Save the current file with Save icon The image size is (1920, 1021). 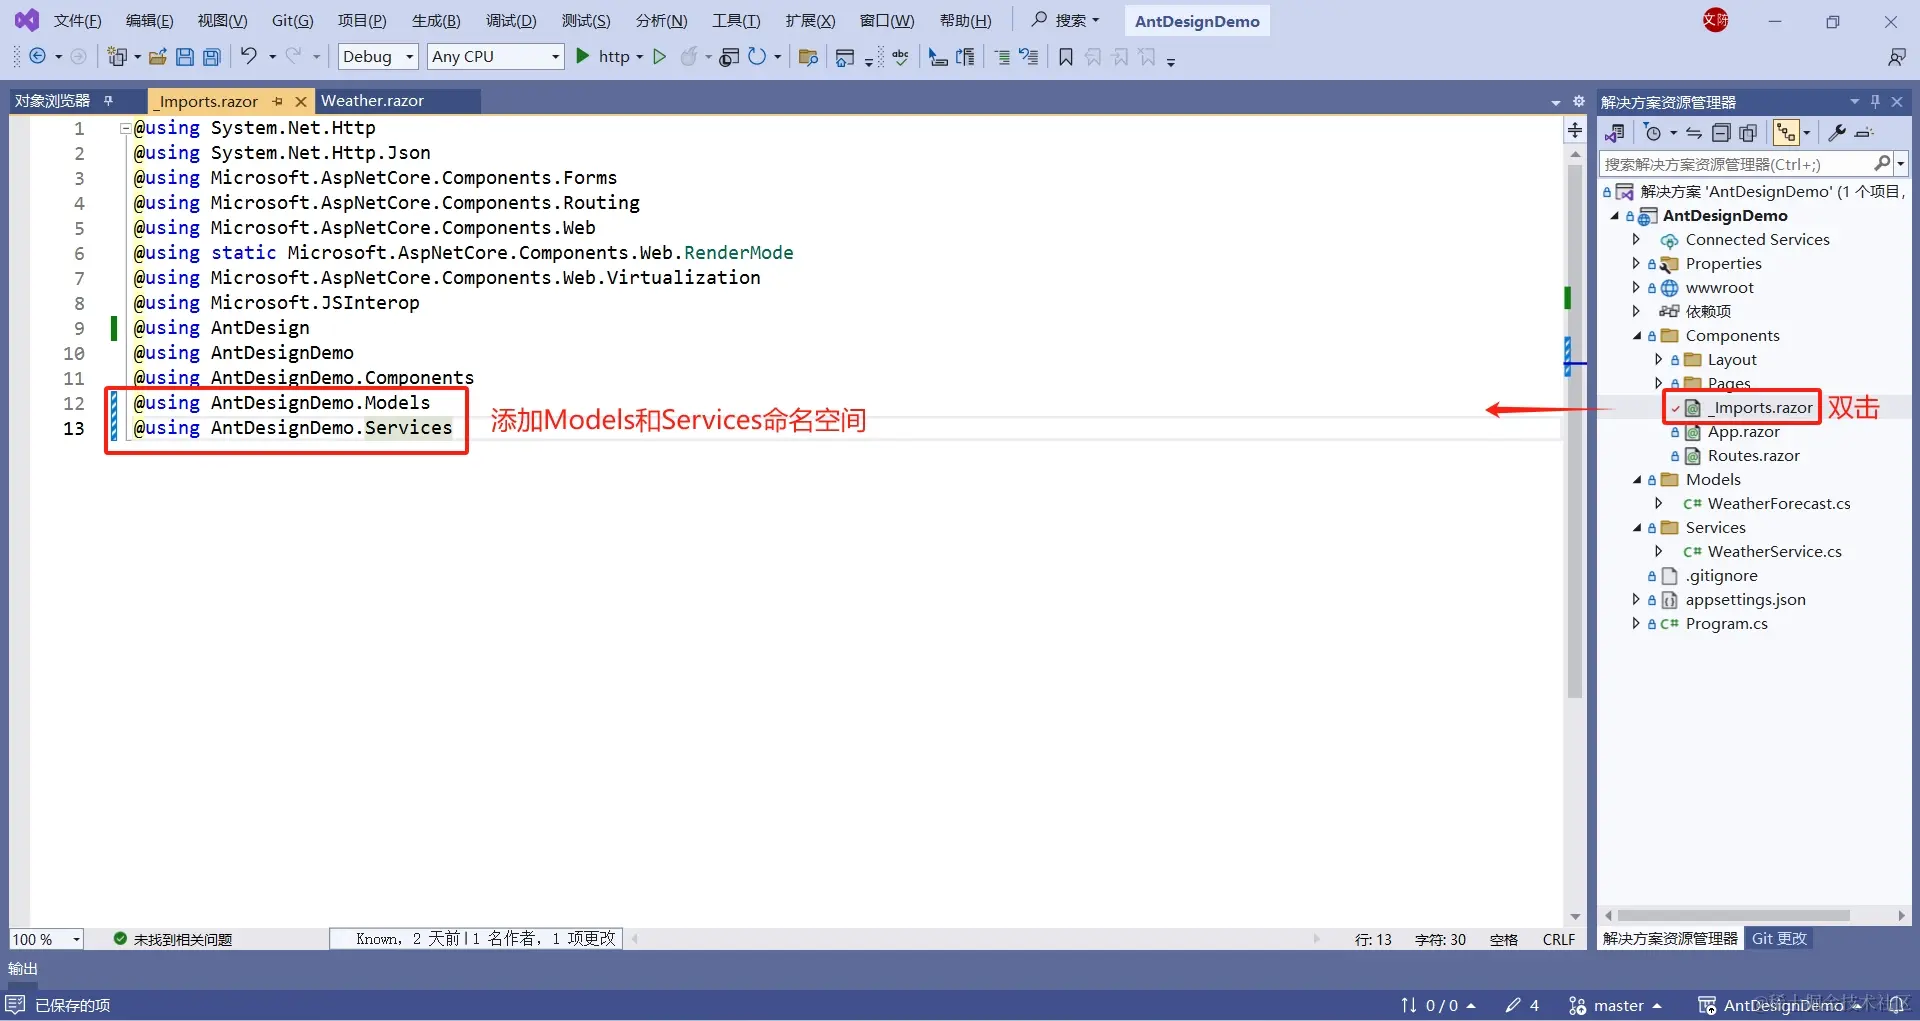point(185,57)
